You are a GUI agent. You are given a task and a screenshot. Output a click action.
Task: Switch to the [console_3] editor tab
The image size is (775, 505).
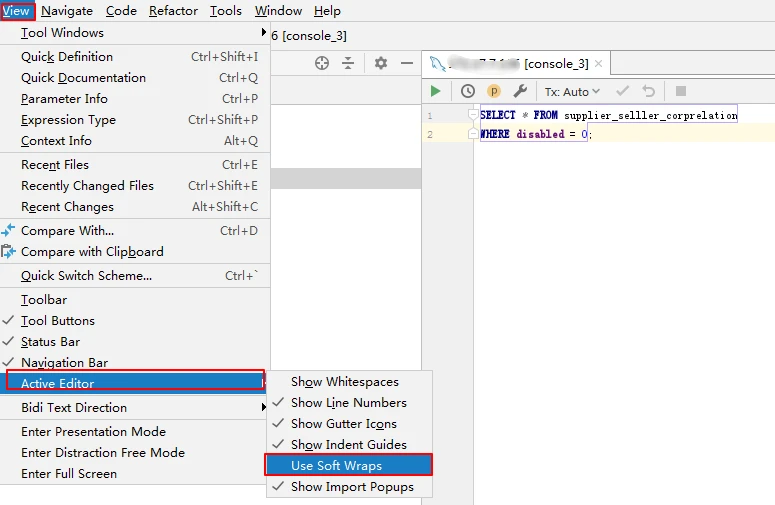516,63
